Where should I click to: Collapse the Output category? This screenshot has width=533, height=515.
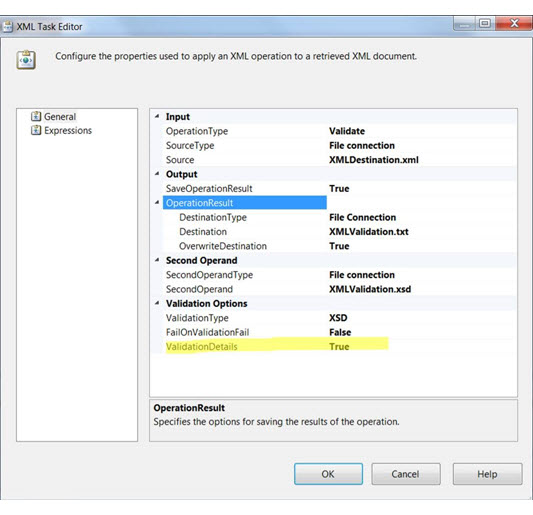157,174
